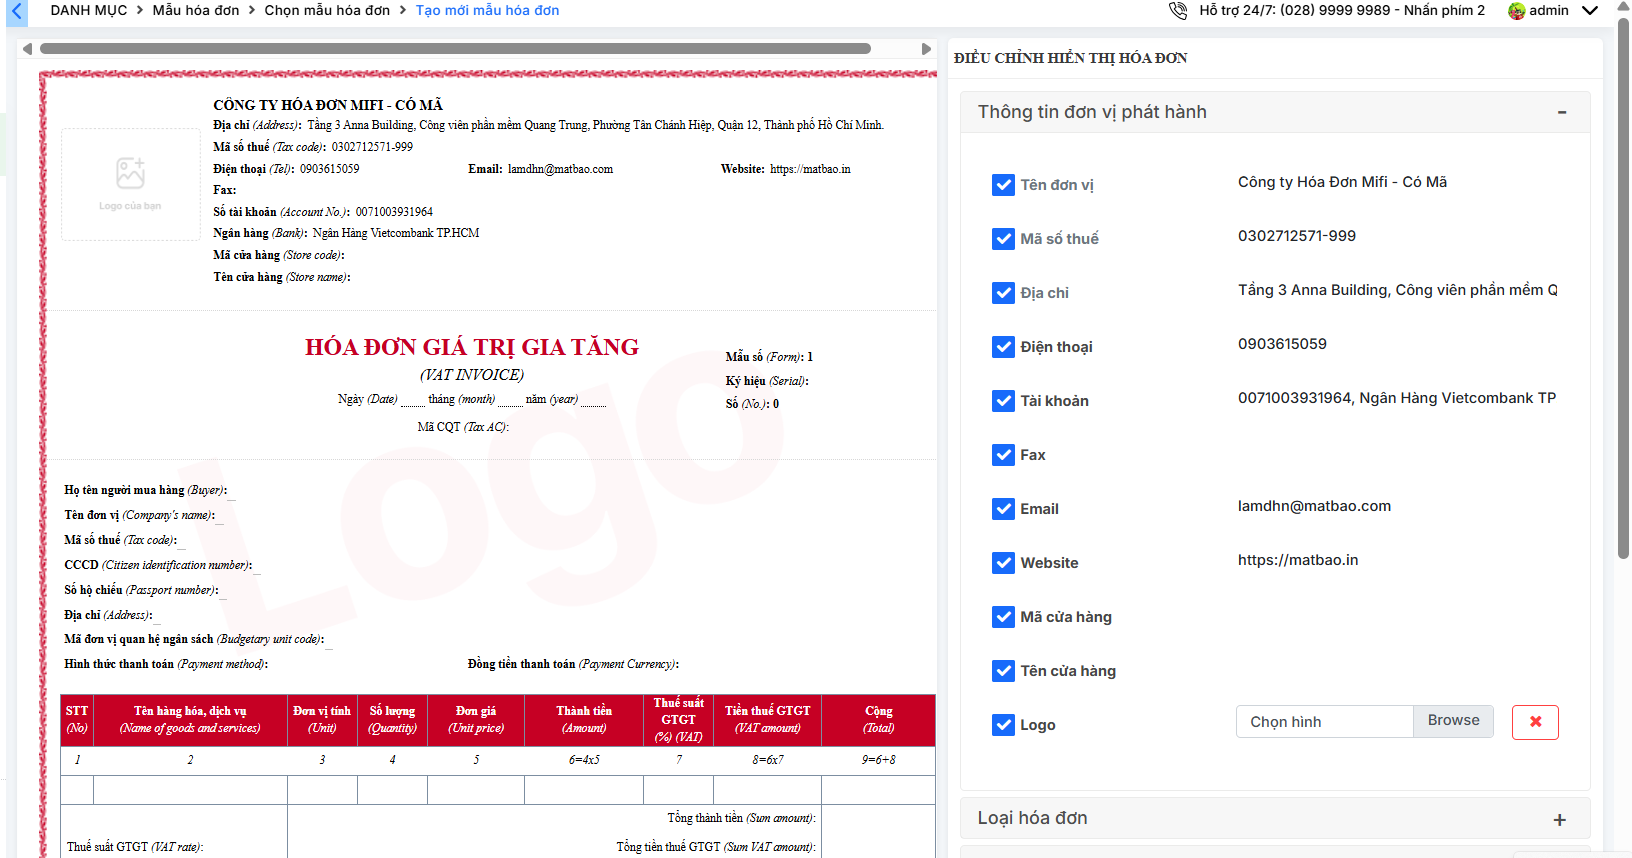Click the Mẫu số (Form) label
This screenshot has height=858, width=1632.
click(x=765, y=357)
